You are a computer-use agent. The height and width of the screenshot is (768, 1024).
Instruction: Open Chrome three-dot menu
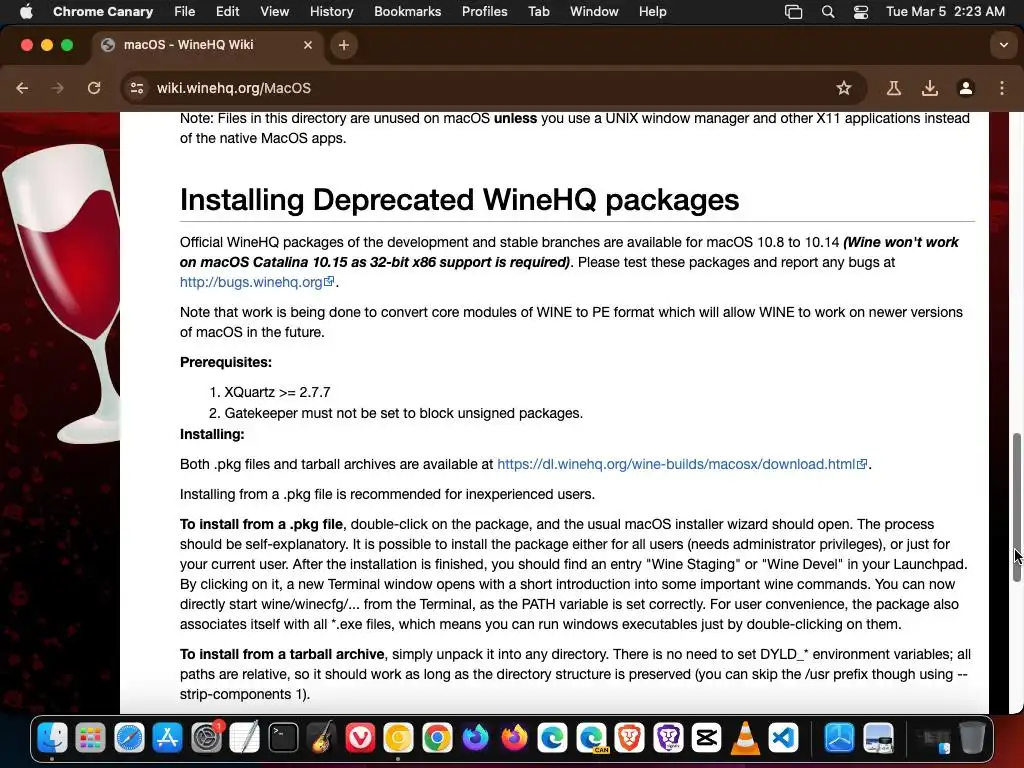[x=1002, y=88]
